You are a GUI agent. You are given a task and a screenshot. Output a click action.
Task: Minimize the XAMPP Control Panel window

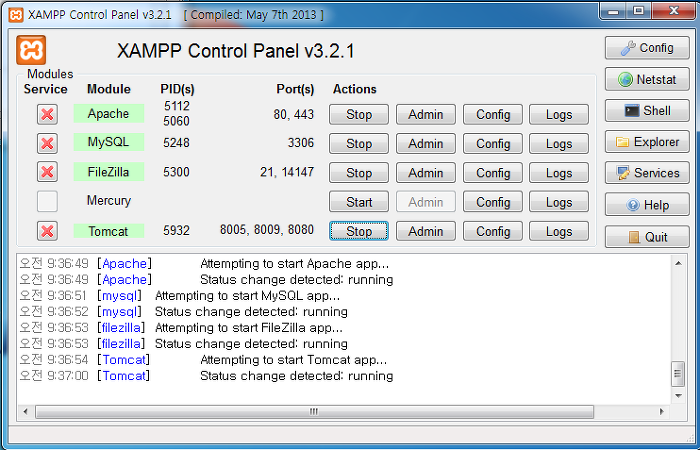[x=613, y=11]
